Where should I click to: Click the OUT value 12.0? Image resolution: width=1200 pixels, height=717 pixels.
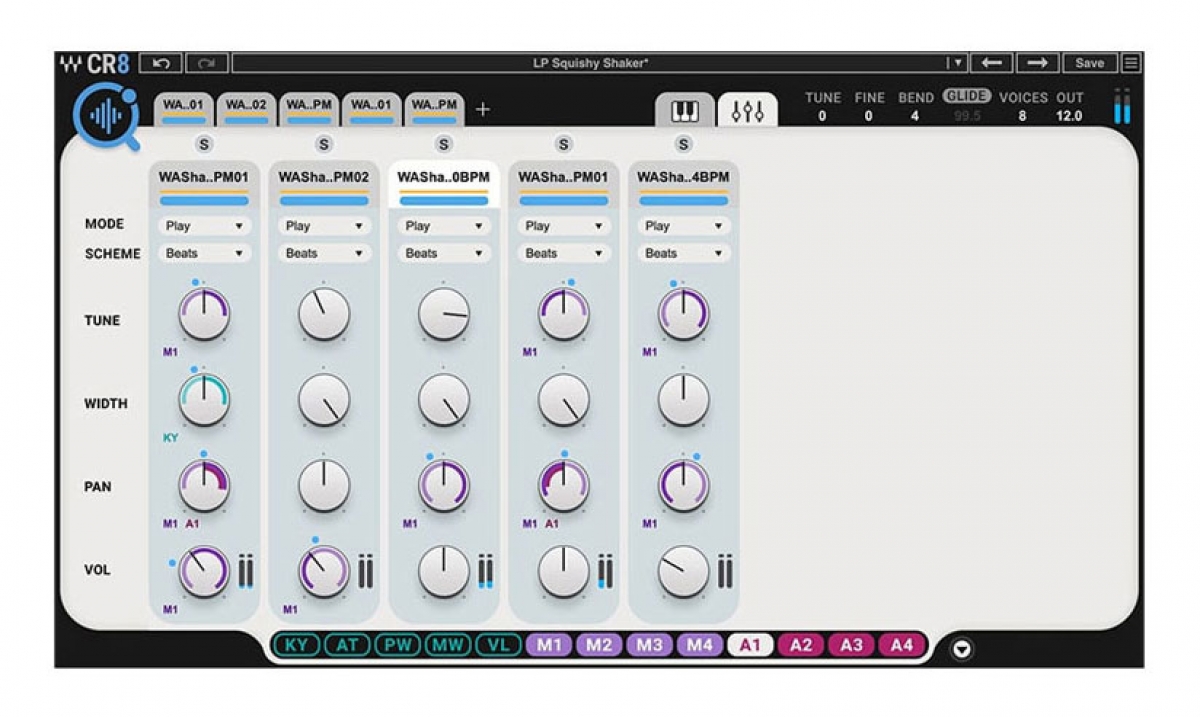click(x=1069, y=116)
